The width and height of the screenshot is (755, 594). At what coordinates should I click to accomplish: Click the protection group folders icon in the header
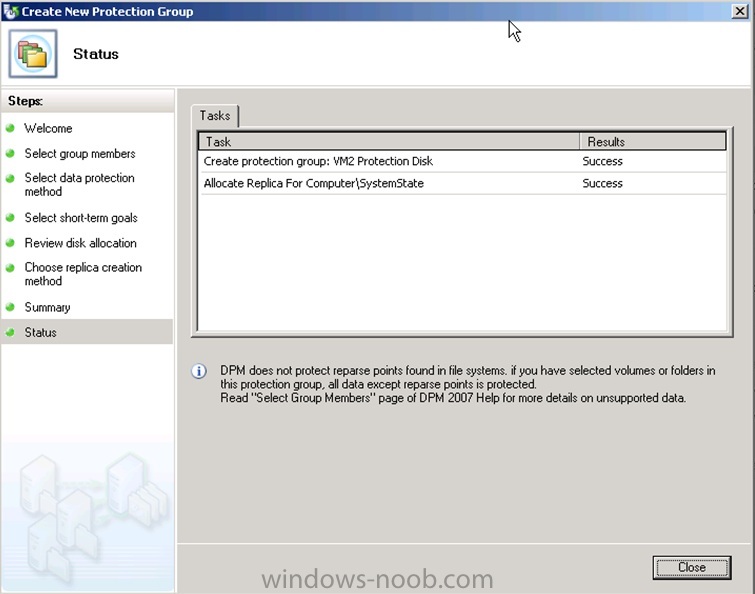(x=33, y=54)
